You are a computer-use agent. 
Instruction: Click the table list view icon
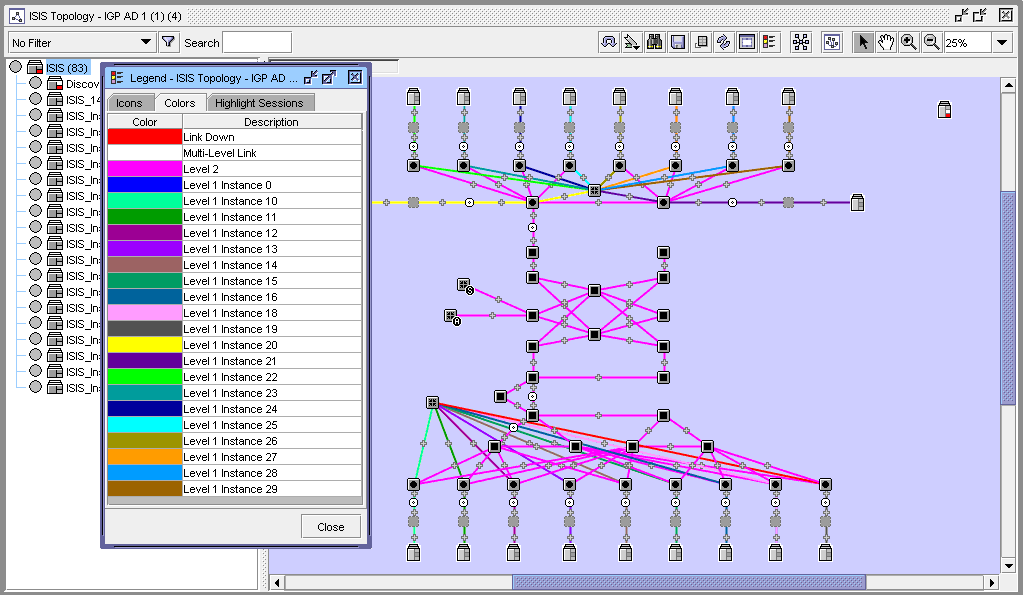[x=701, y=42]
